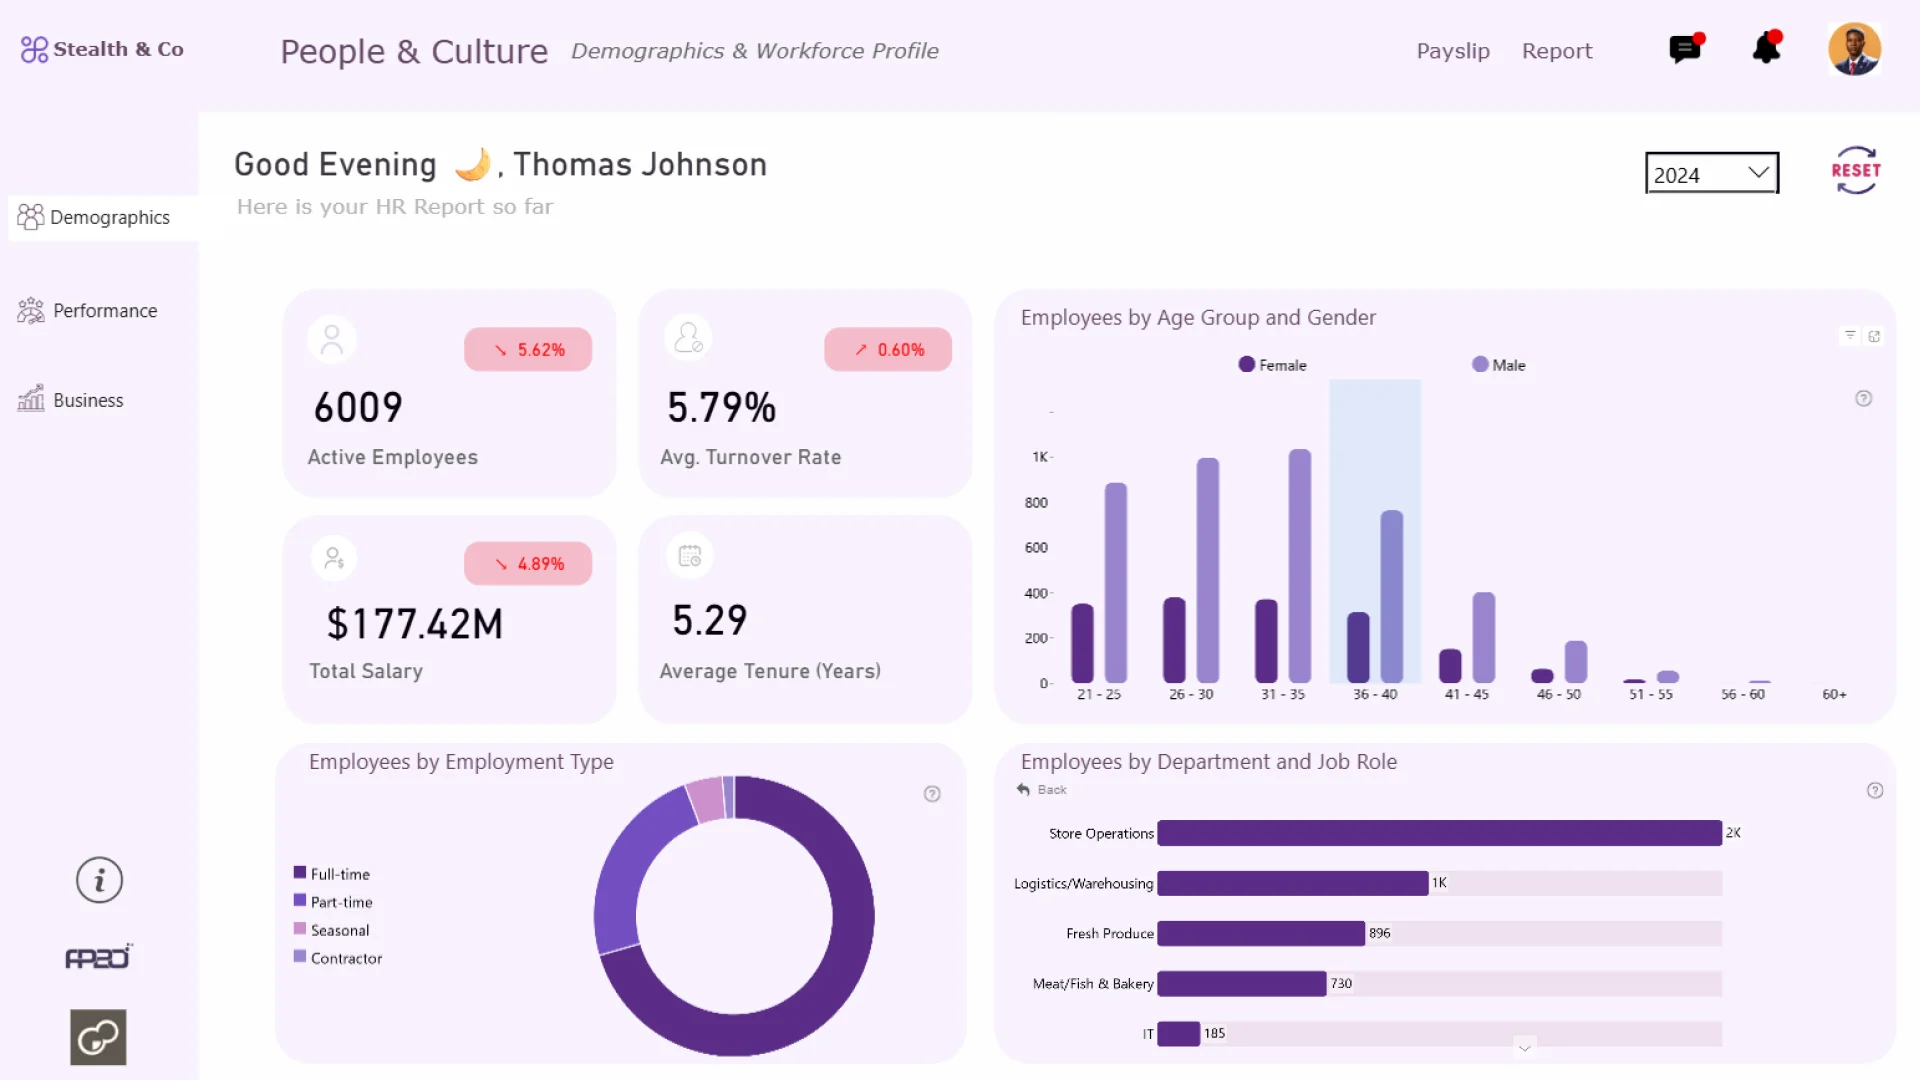Screen dimensions: 1920x1080
Task: Open the info circle icon
Action: [x=99, y=880]
